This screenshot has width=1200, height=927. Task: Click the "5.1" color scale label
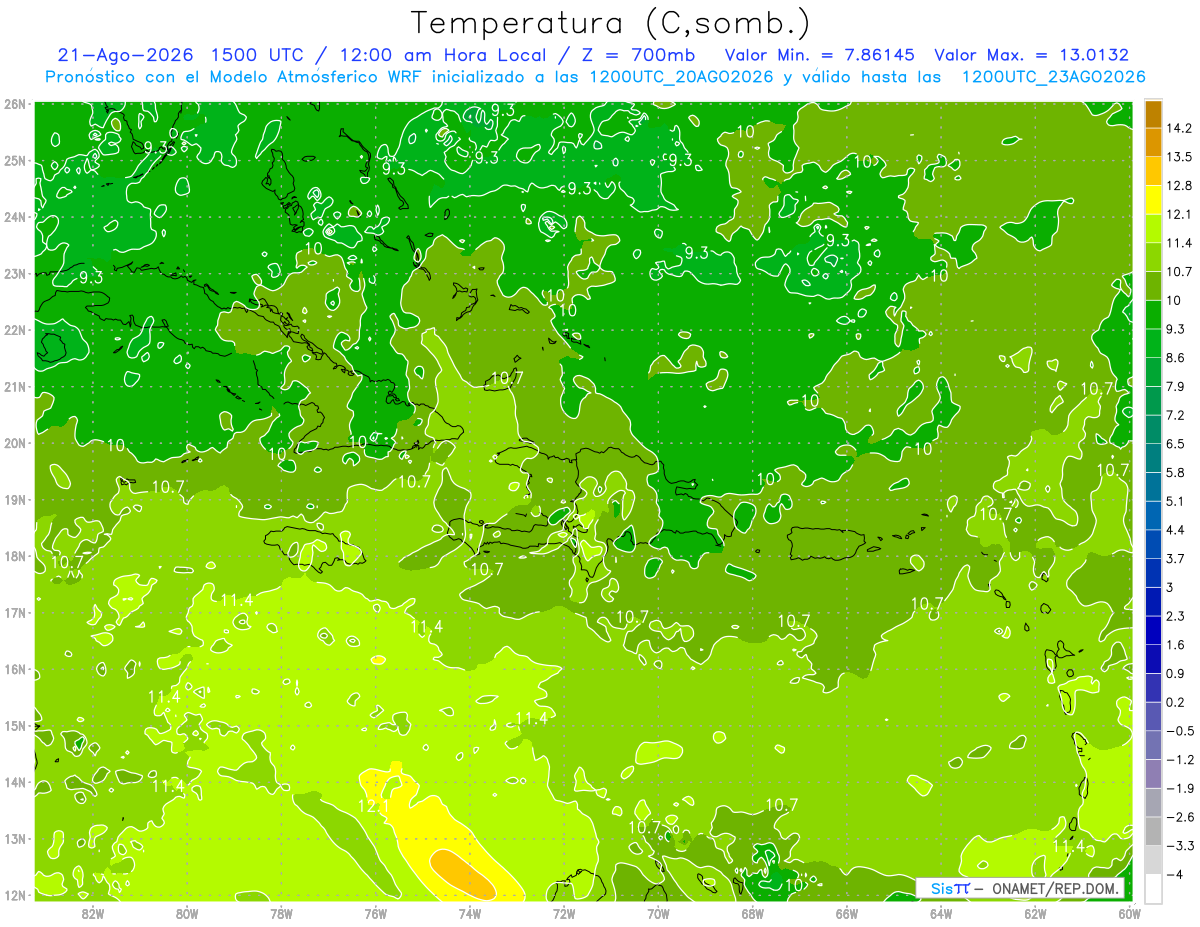point(1175,501)
